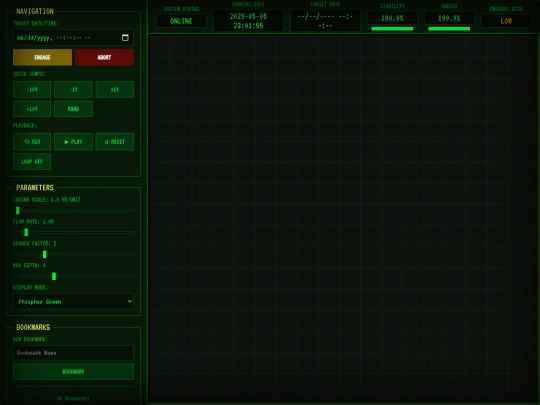Click the PARAMETERS section heading

click(x=35, y=188)
